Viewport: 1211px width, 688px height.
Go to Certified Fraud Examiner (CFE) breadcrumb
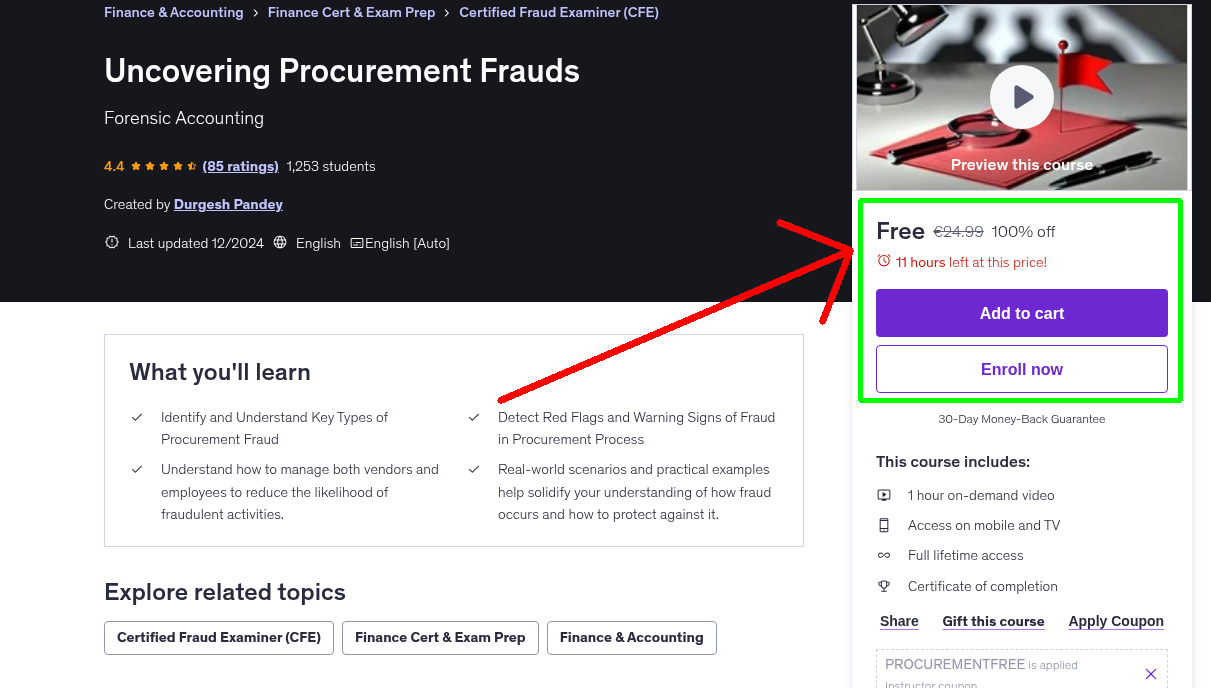[558, 13]
